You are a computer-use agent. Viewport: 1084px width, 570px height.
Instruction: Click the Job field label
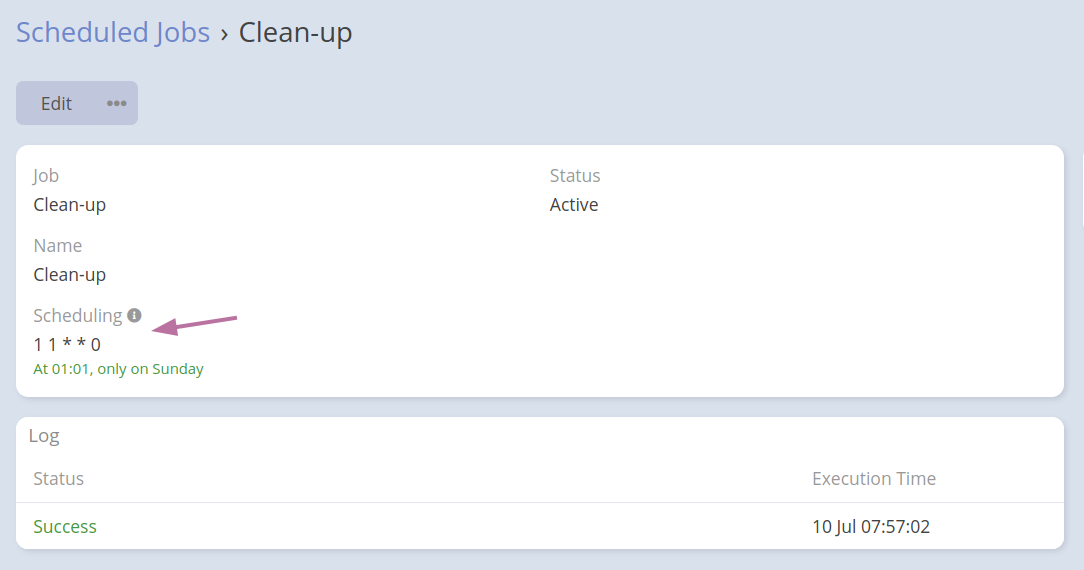pos(46,176)
